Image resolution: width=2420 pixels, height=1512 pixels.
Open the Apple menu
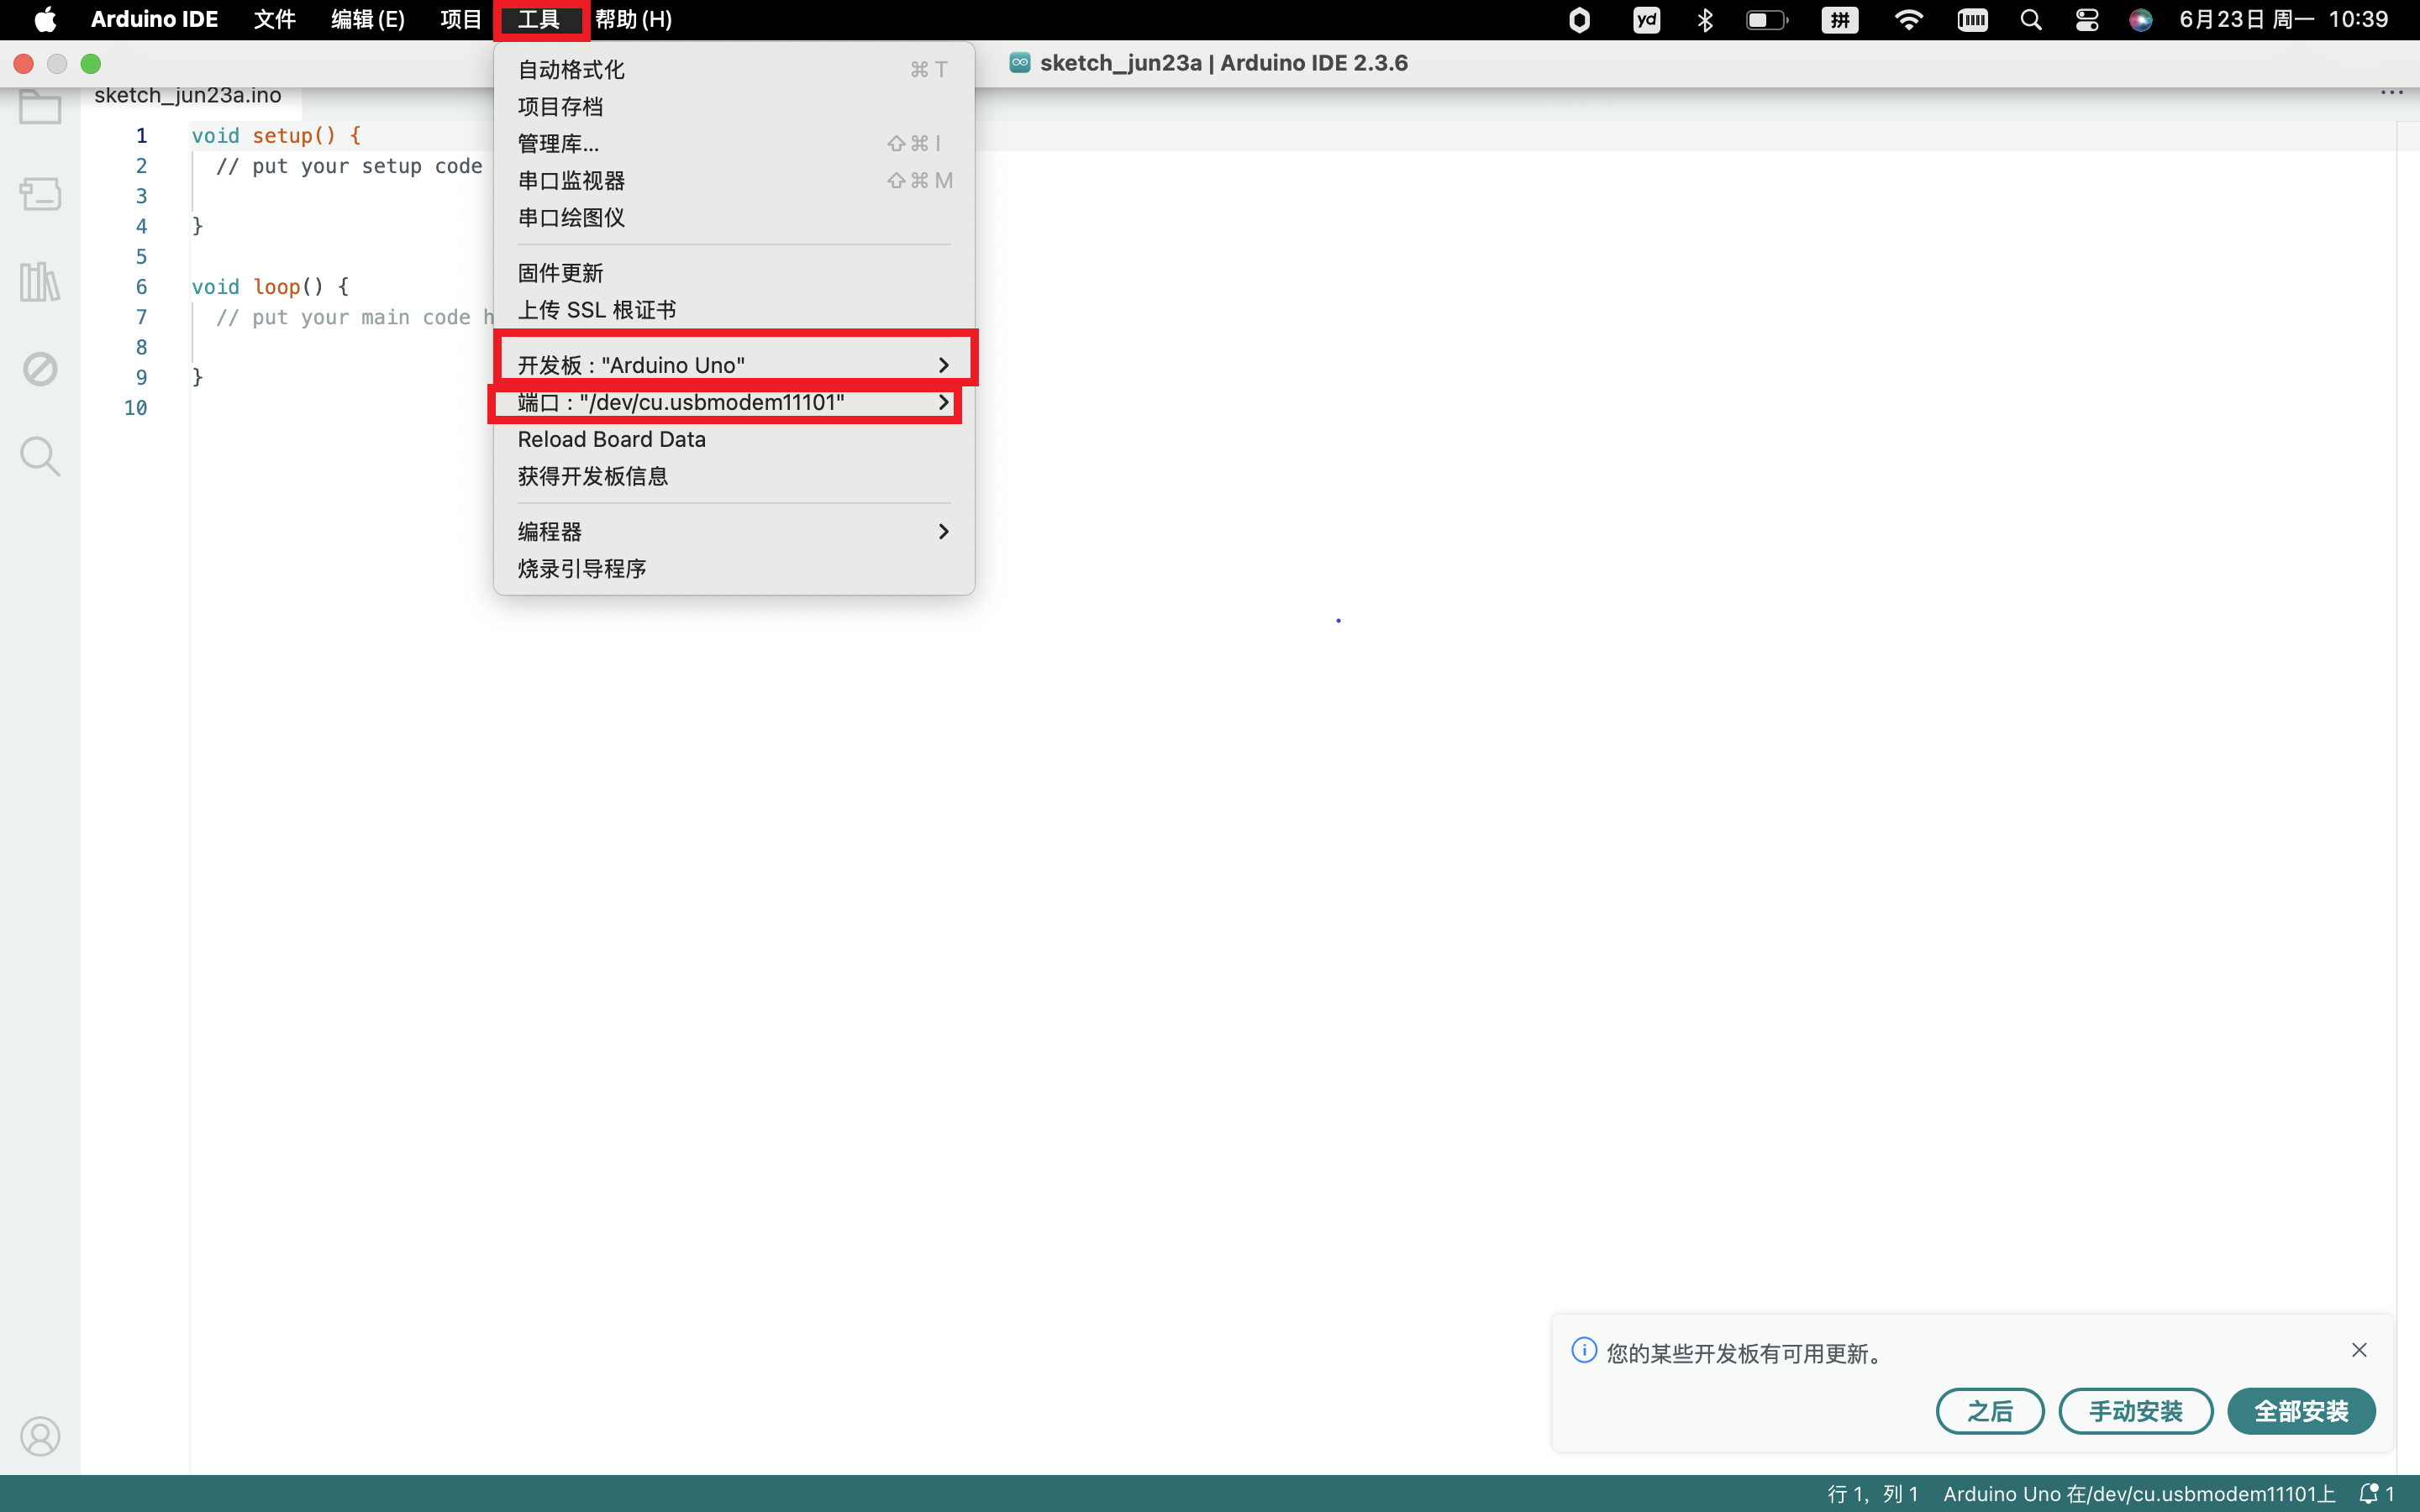45,19
